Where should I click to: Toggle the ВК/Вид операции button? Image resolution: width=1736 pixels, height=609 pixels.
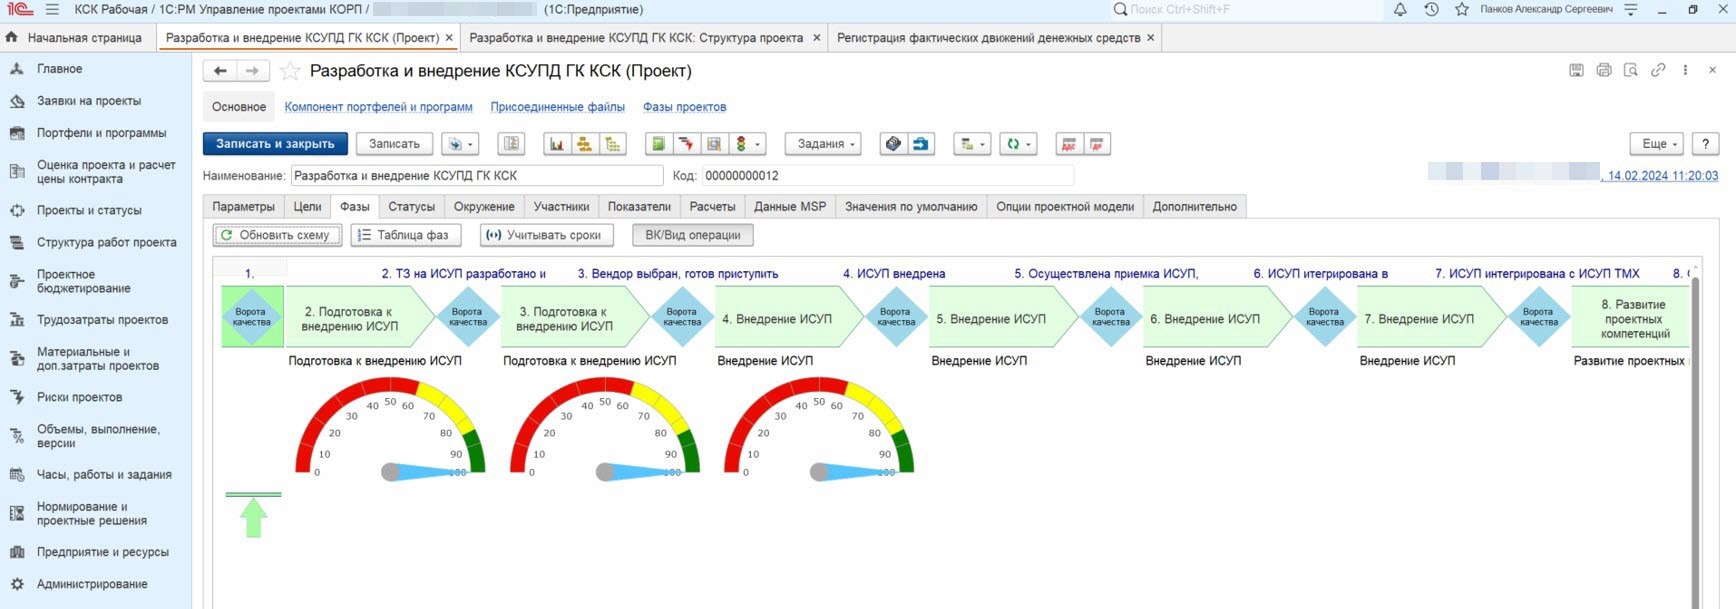692,235
